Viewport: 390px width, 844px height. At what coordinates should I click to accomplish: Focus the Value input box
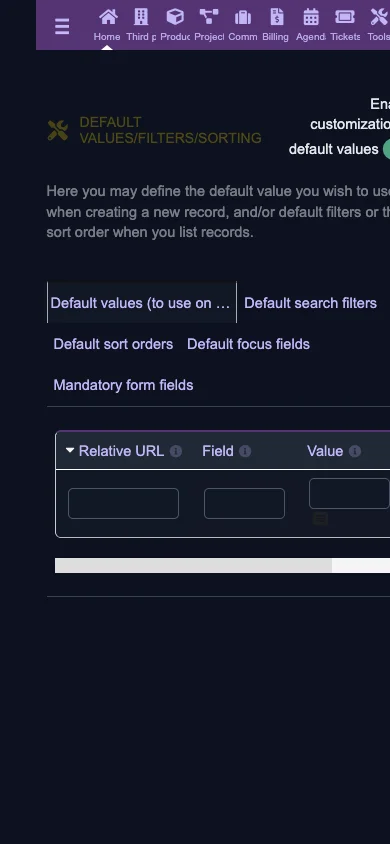(349, 493)
